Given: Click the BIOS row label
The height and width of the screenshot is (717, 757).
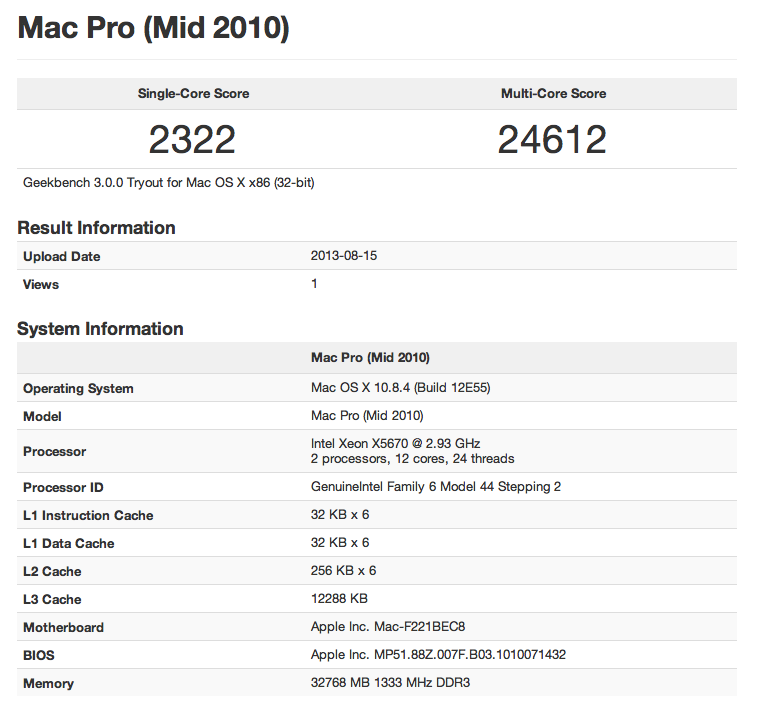Looking at the screenshot, I should [x=39, y=656].
